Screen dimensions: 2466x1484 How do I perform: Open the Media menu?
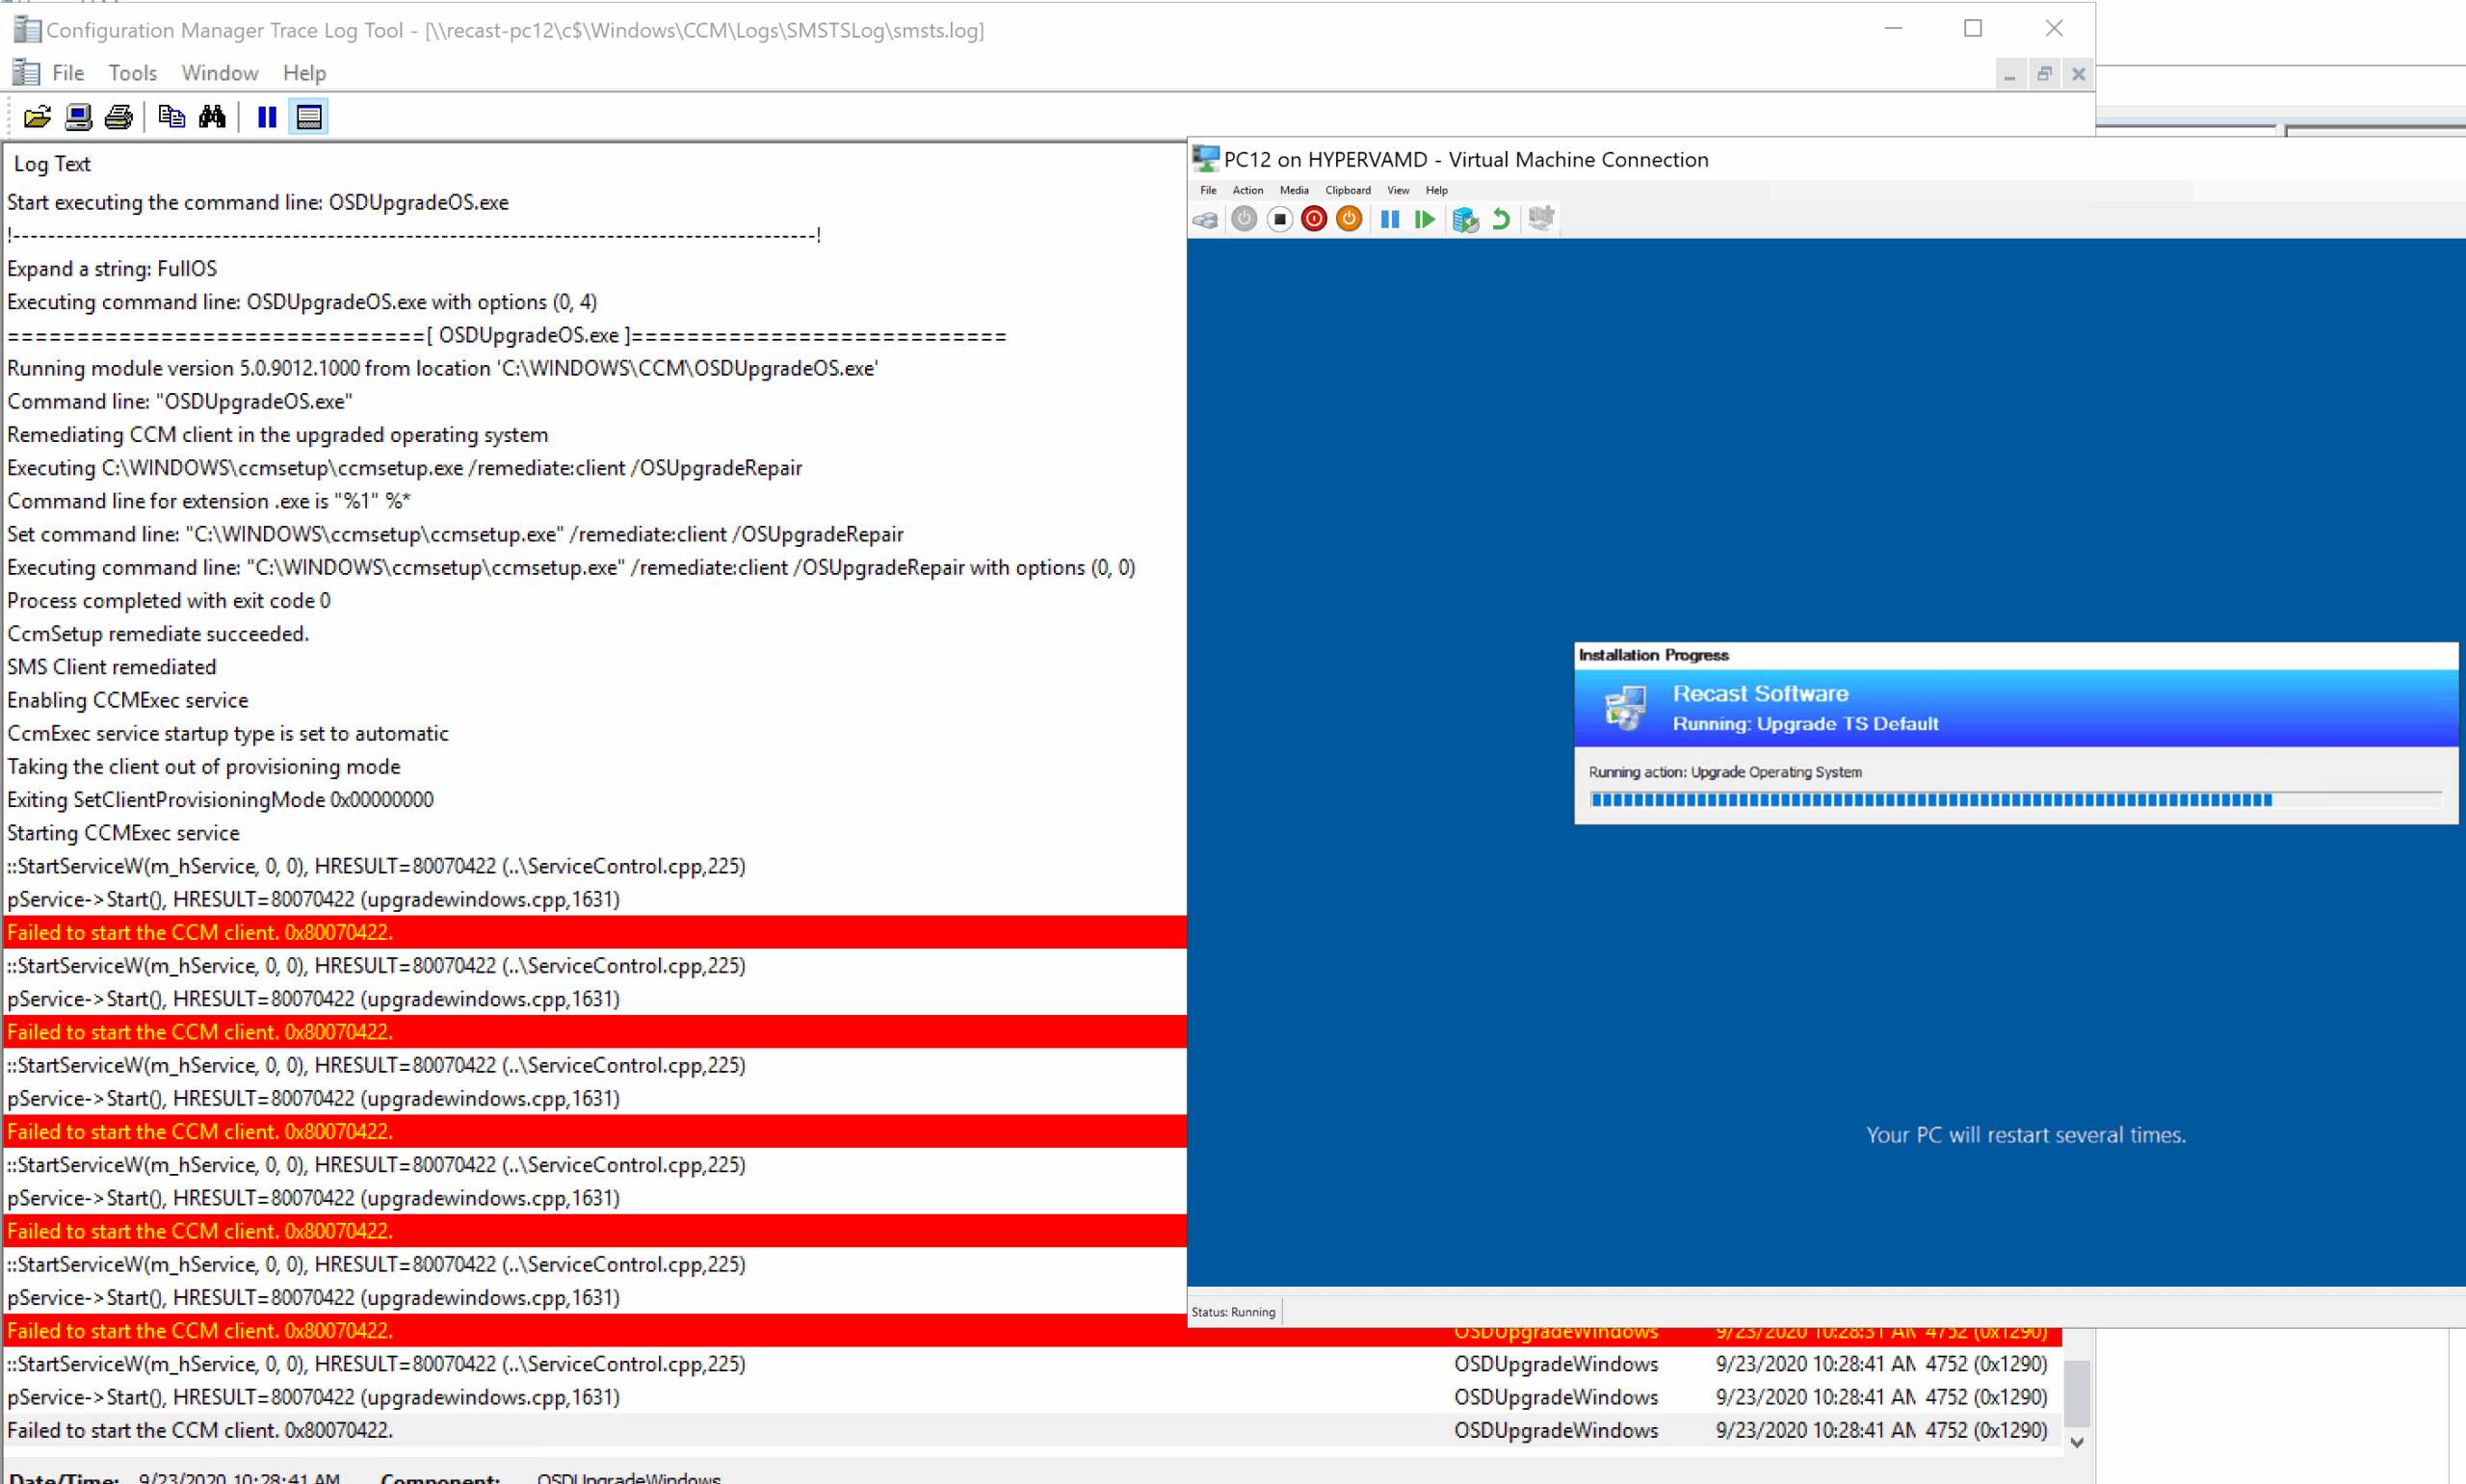pyautogui.click(x=1293, y=190)
